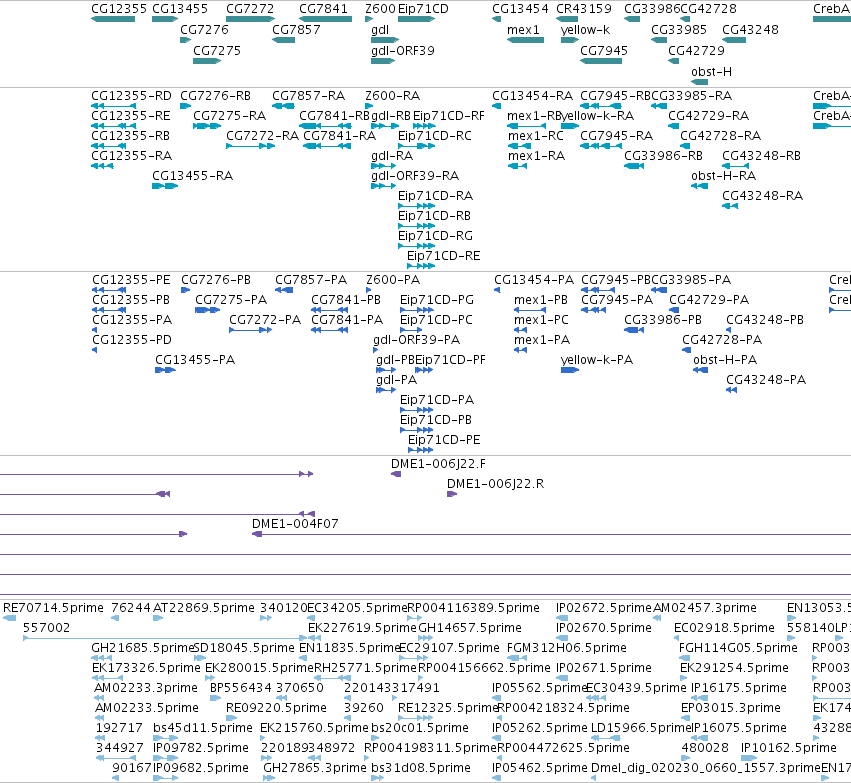Click the CG43248 gene feature

tap(734, 40)
